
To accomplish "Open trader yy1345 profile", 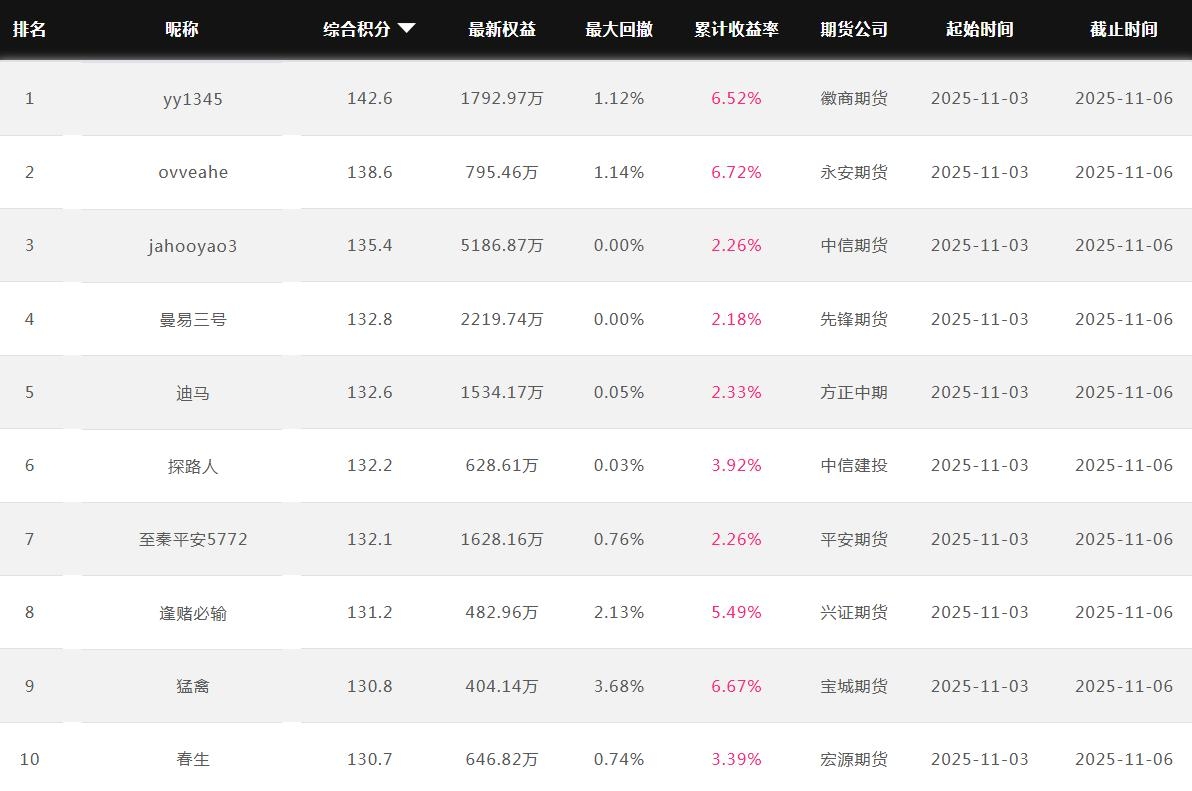I will [x=193, y=98].
